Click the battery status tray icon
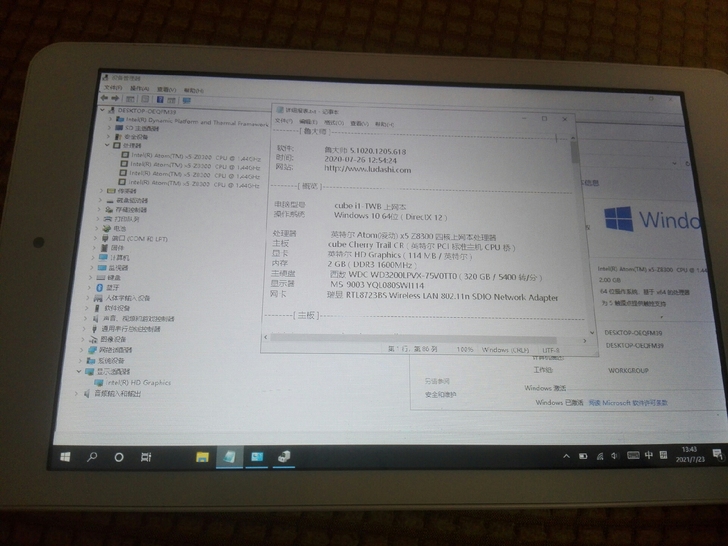 pos(583,456)
